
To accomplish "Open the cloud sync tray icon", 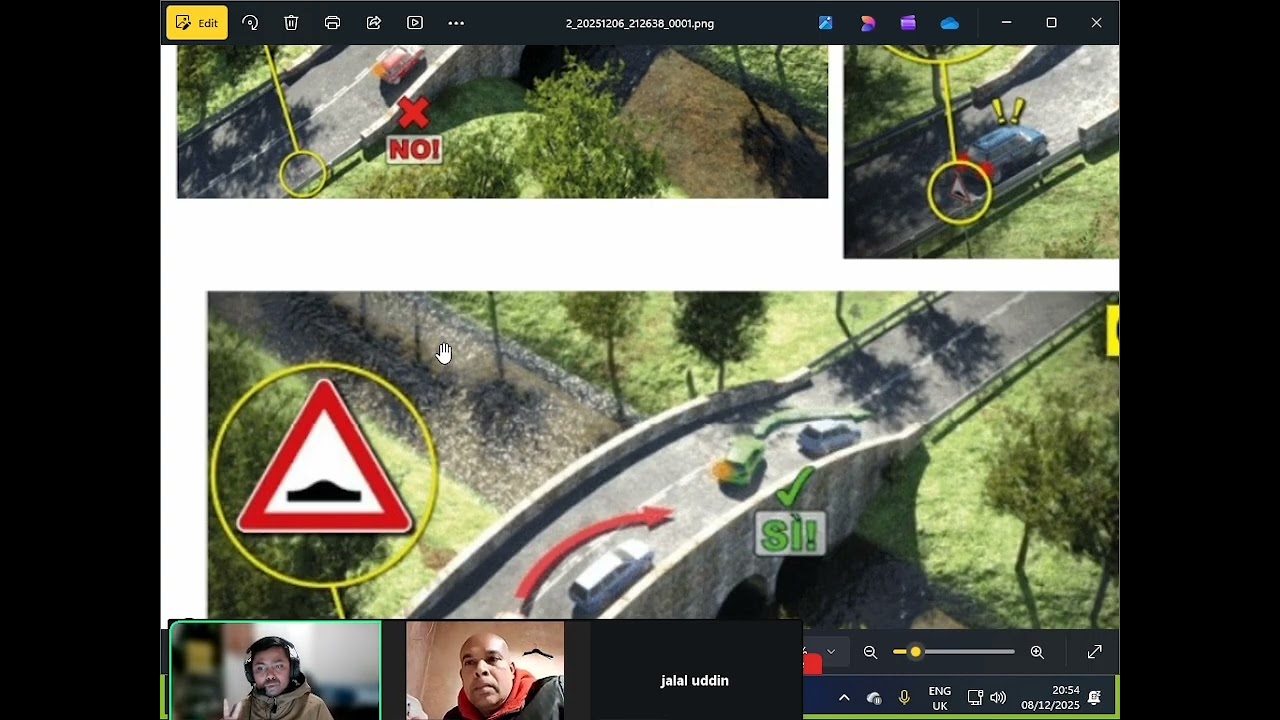I will pos(874,698).
